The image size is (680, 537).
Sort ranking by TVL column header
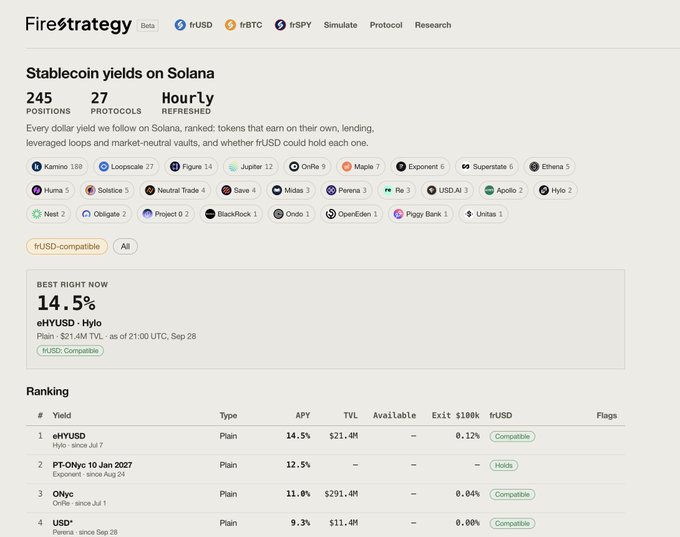pos(351,415)
